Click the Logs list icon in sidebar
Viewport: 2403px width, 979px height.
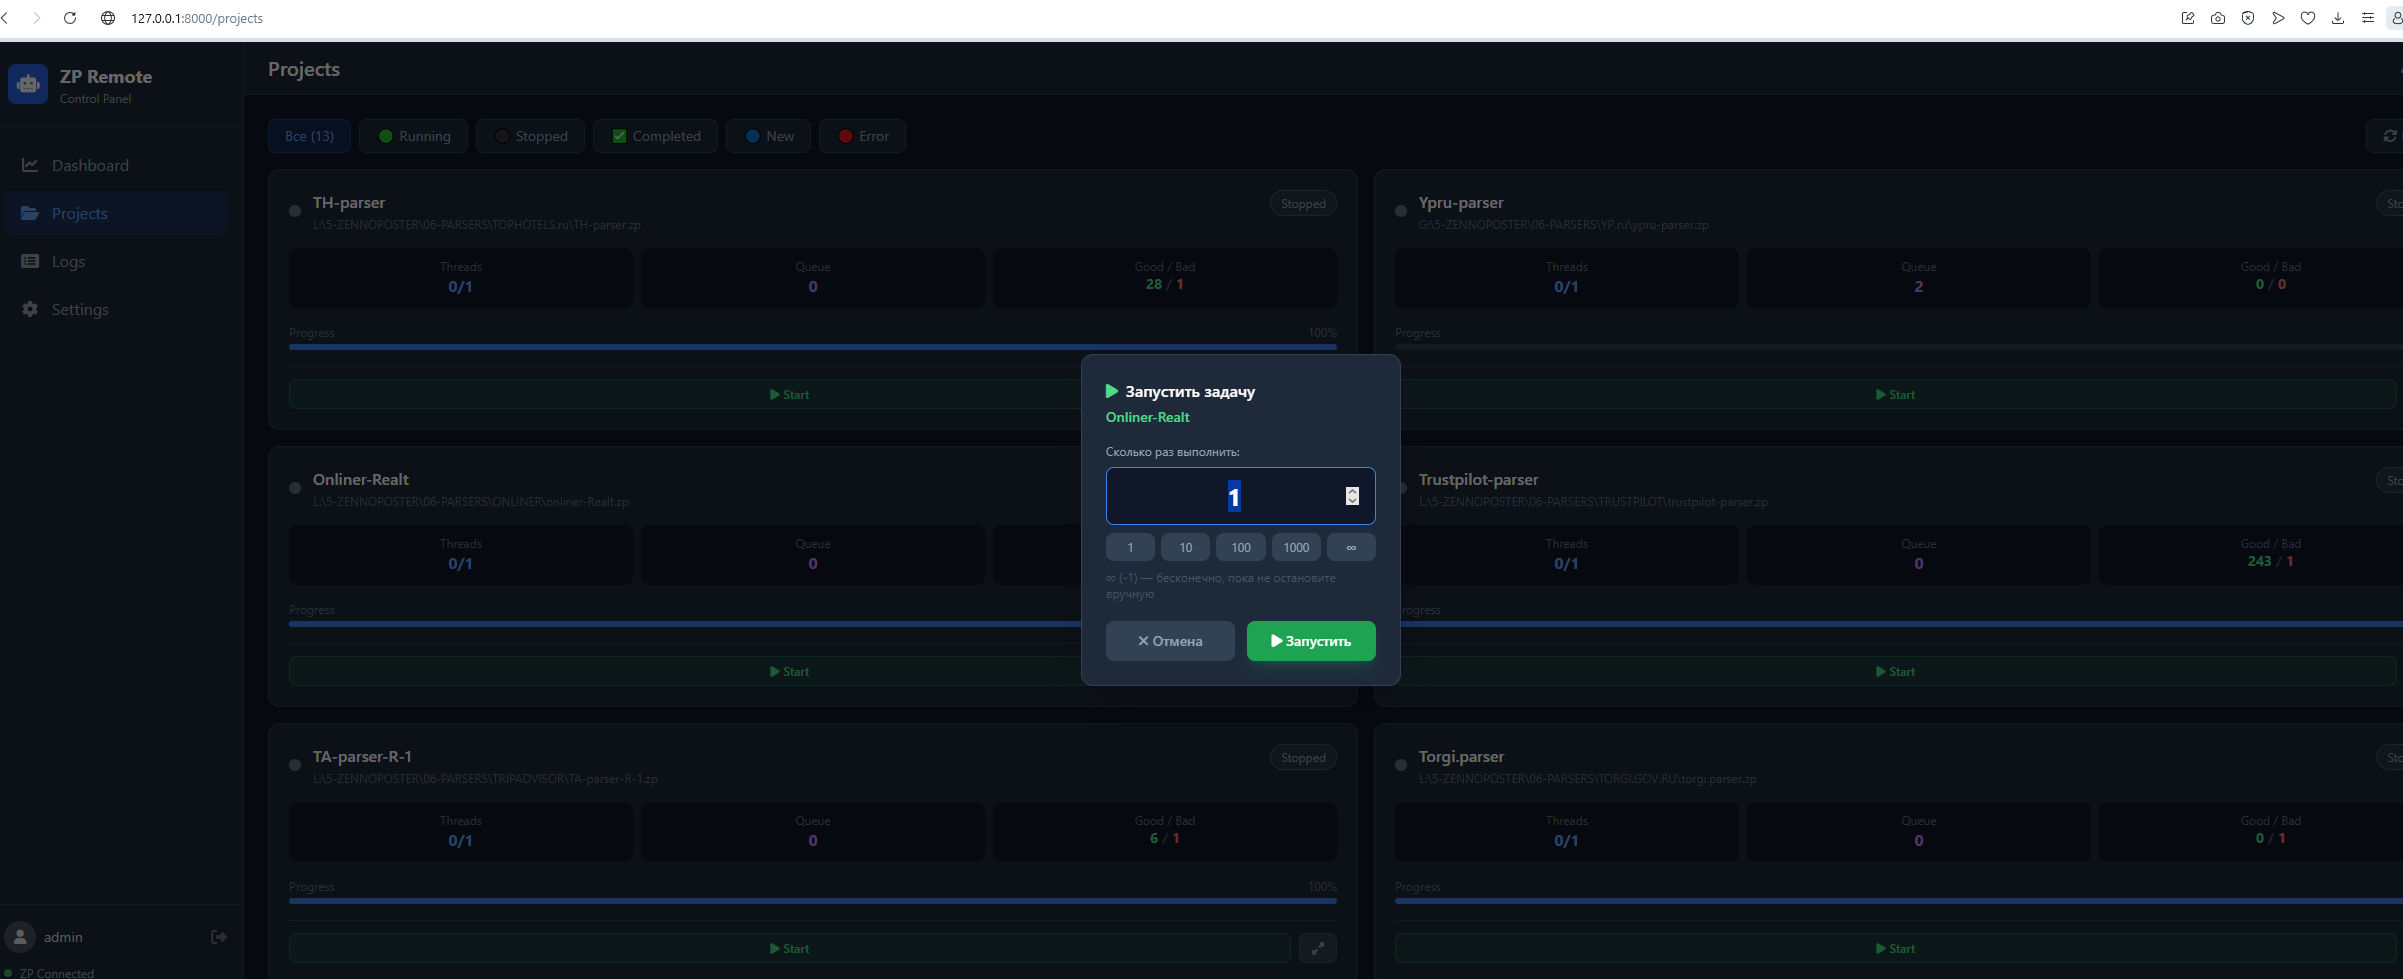coord(30,261)
